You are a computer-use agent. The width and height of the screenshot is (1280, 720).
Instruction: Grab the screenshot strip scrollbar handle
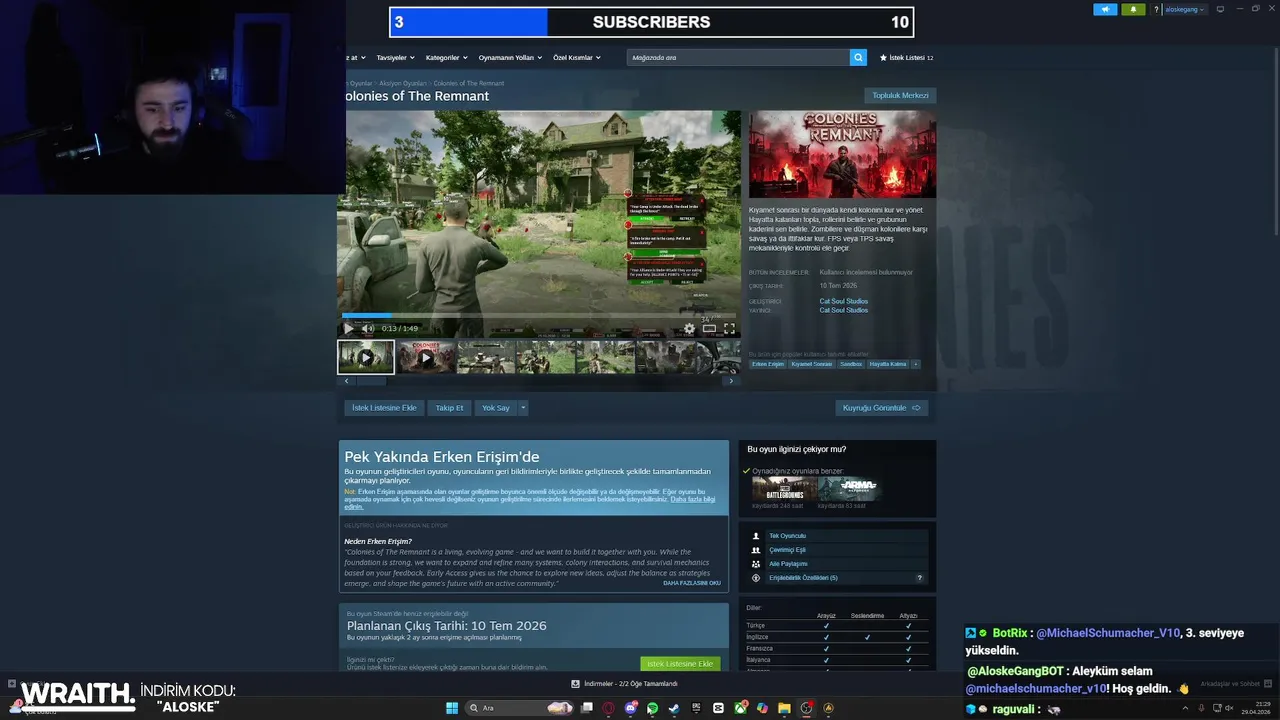372,381
